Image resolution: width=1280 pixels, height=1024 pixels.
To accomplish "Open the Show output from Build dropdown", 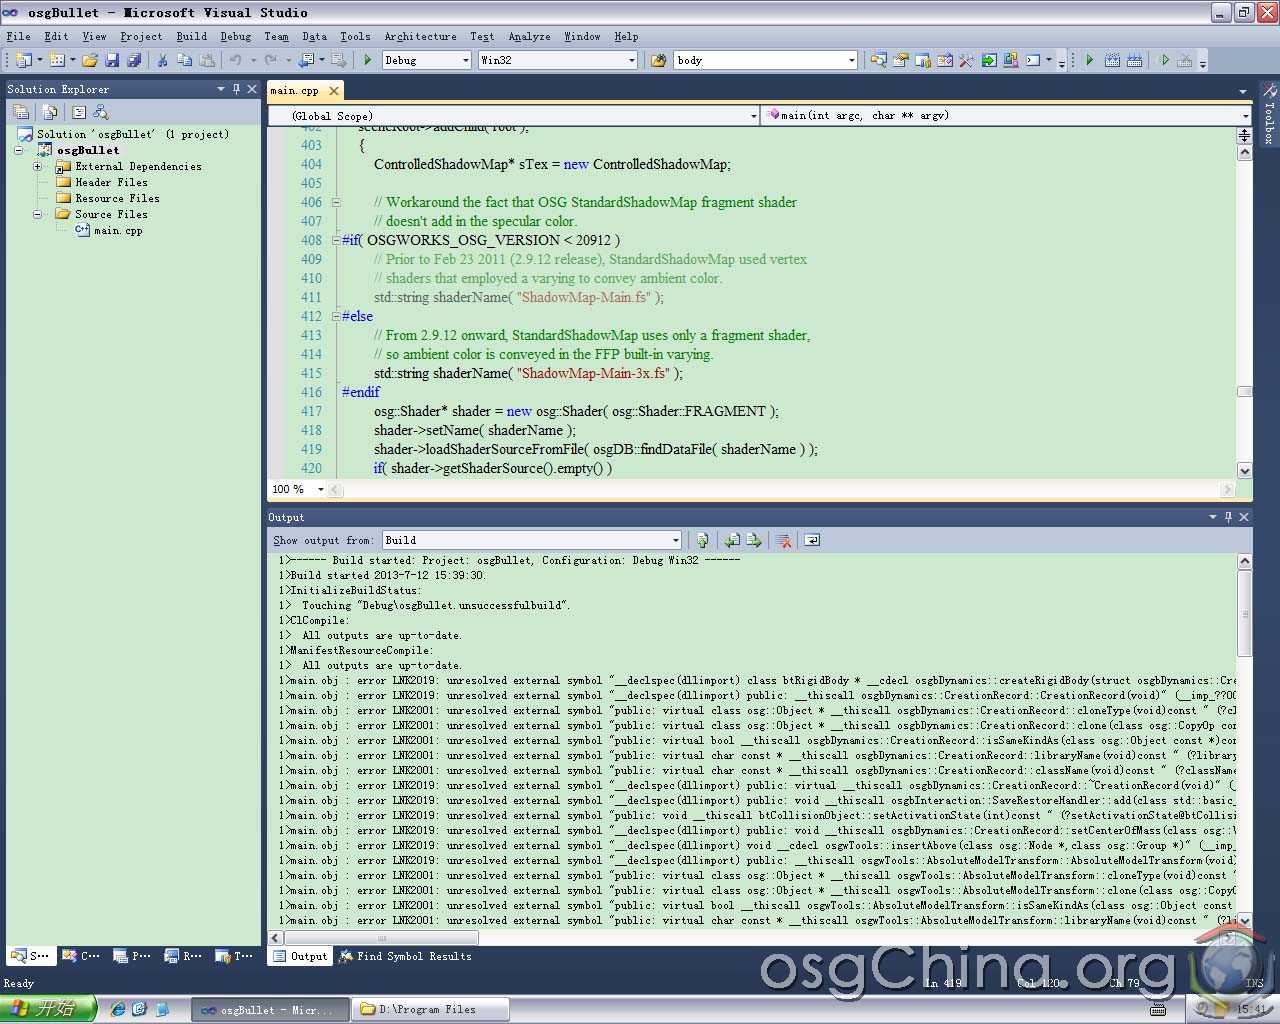I will [676, 540].
